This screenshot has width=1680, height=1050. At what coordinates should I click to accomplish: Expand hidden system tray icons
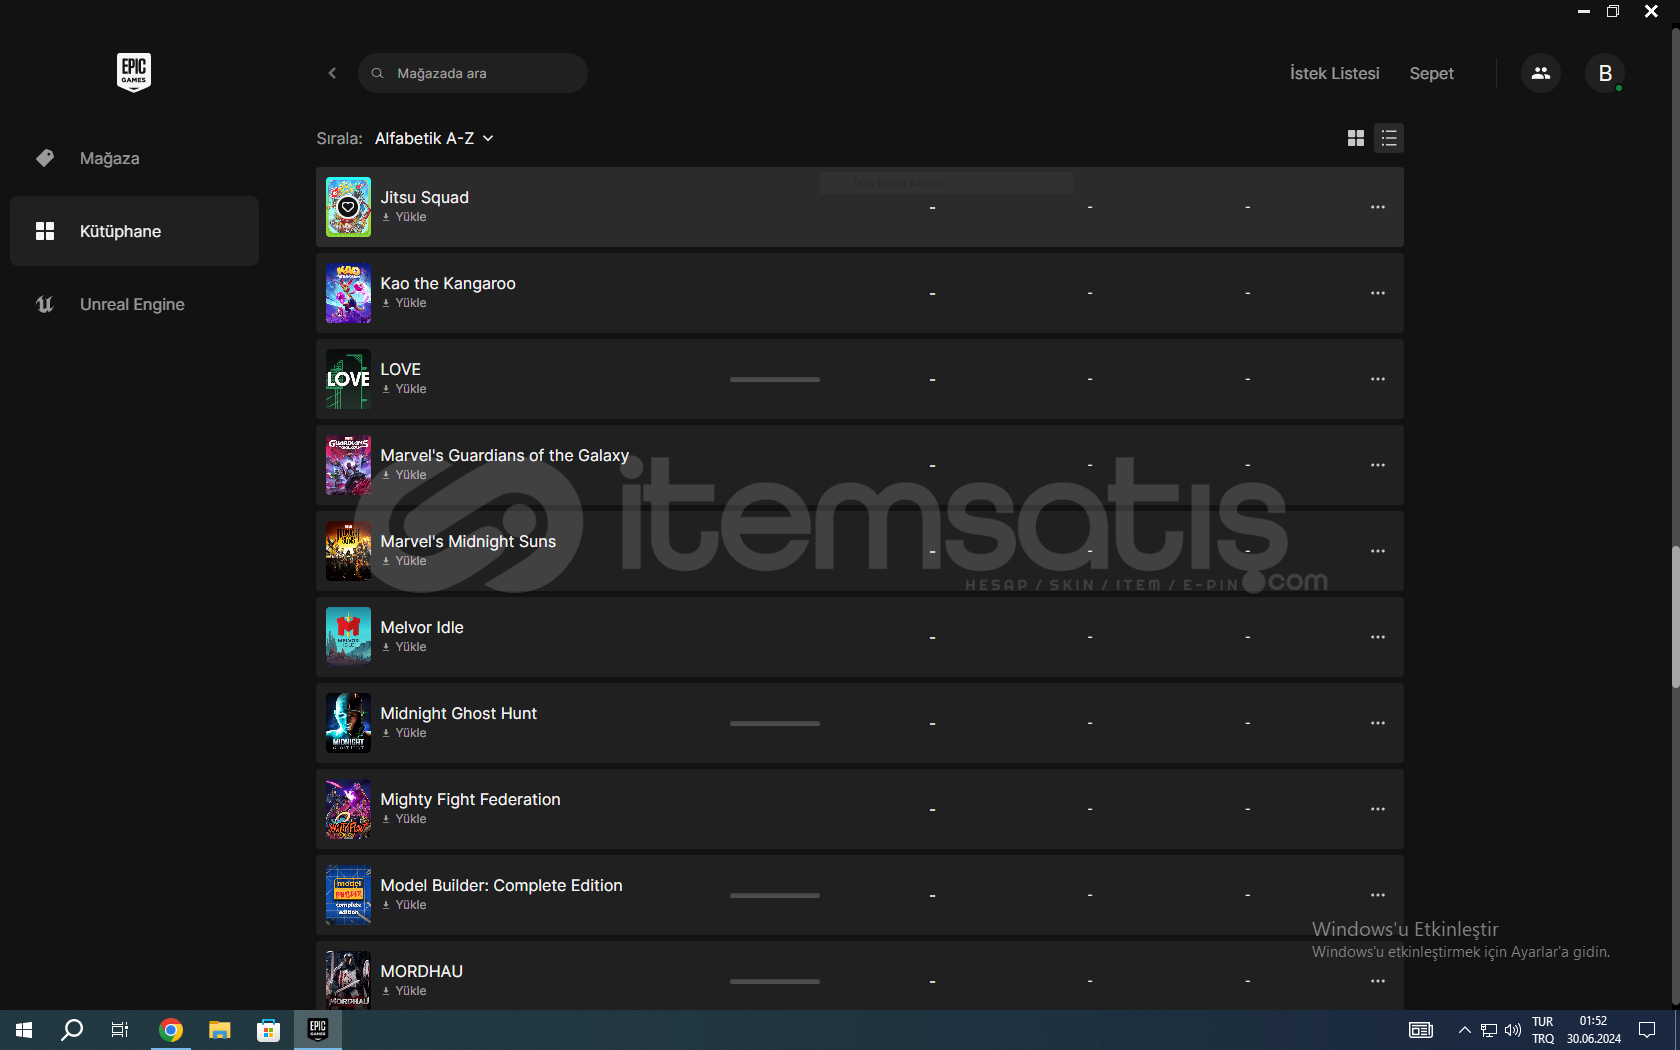tap(1464, 1030)
